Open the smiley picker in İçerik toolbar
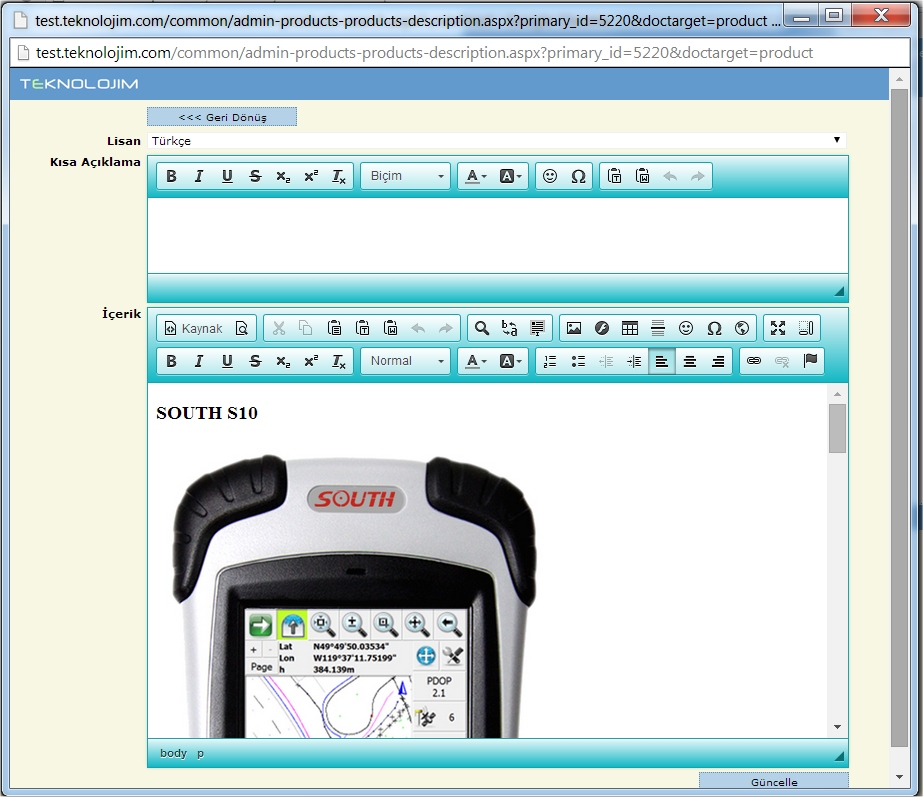The image size is (923, 797). click(686, 328)
